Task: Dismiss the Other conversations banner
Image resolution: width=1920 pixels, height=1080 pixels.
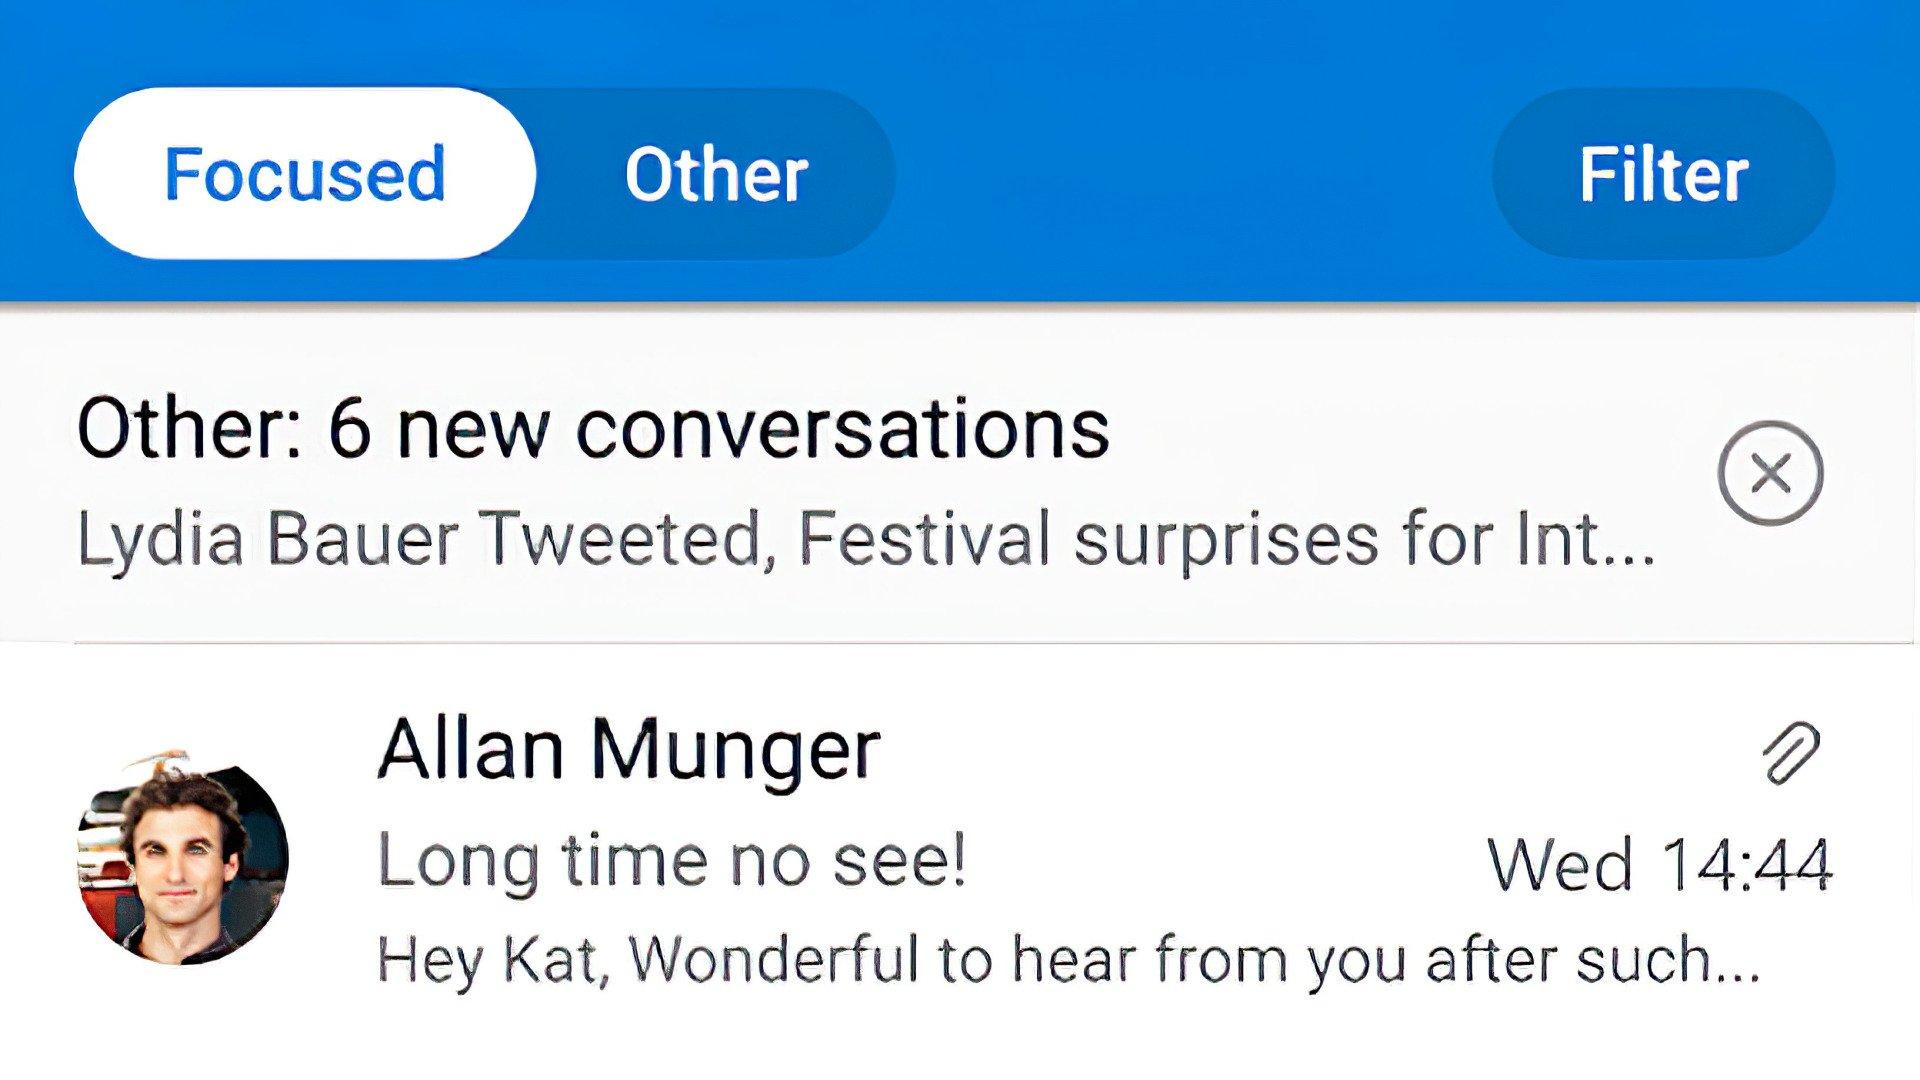Action: [1770, 473]
